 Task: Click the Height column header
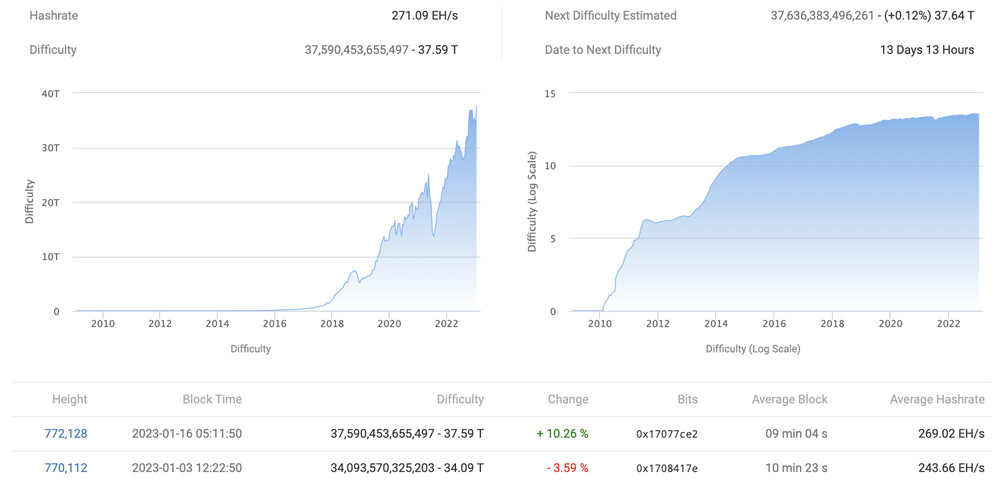coord(69,399)
